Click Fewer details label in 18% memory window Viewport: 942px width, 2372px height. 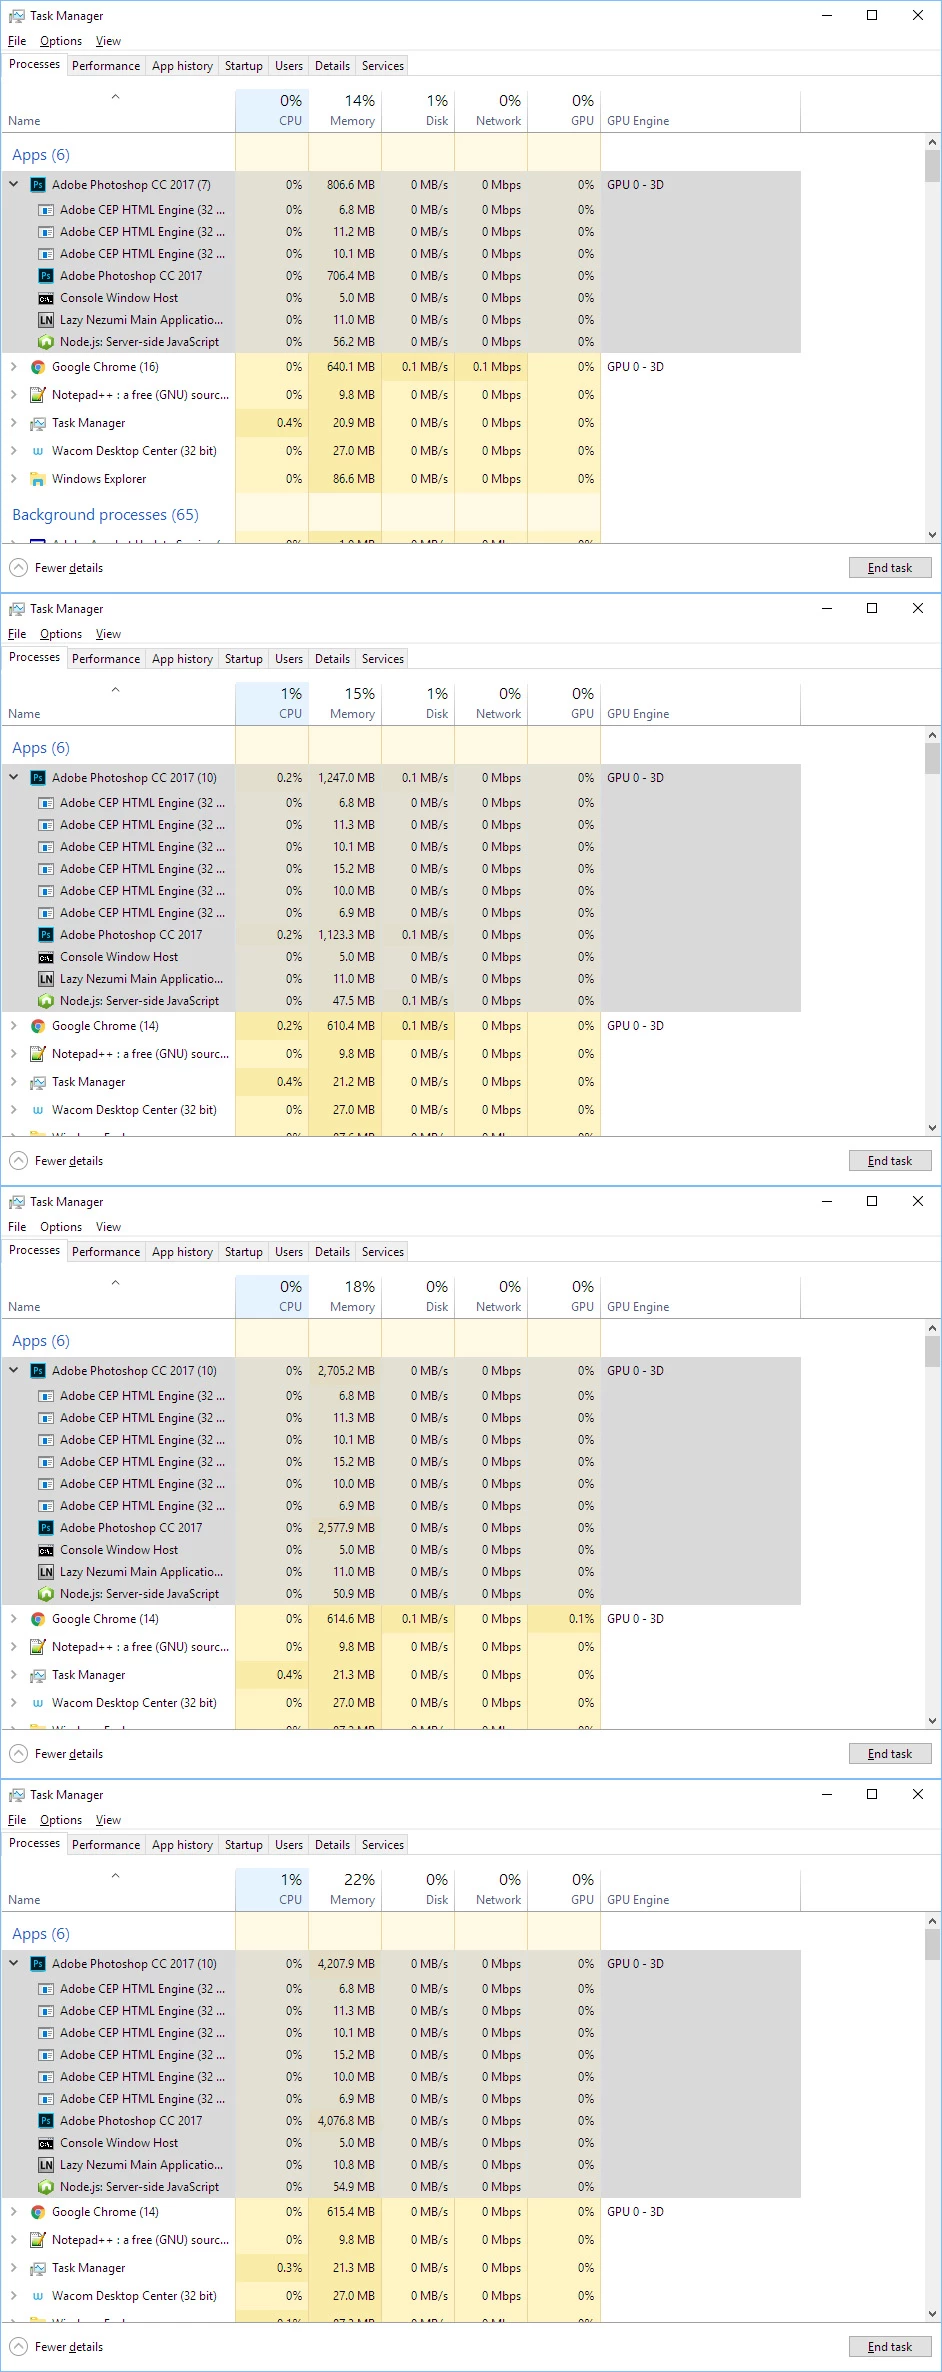(69, 1754)
